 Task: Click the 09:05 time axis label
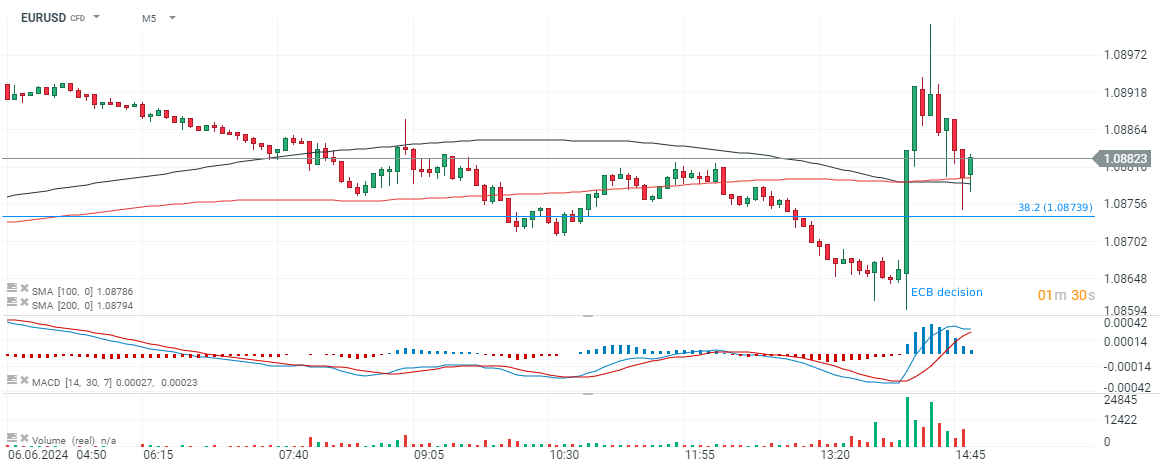(429, 453)
